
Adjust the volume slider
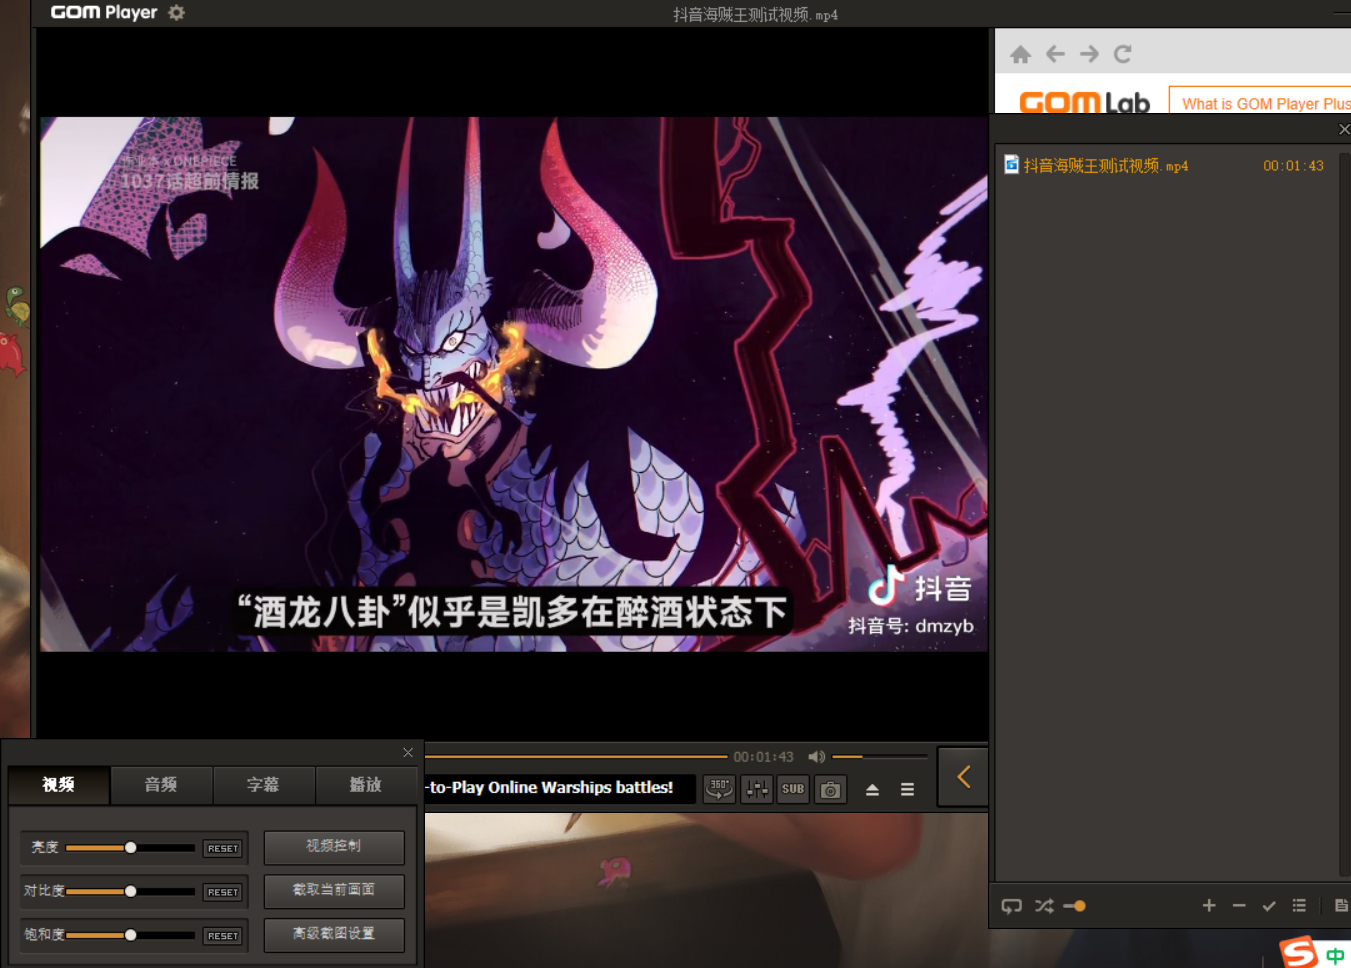tap(880, 757)
